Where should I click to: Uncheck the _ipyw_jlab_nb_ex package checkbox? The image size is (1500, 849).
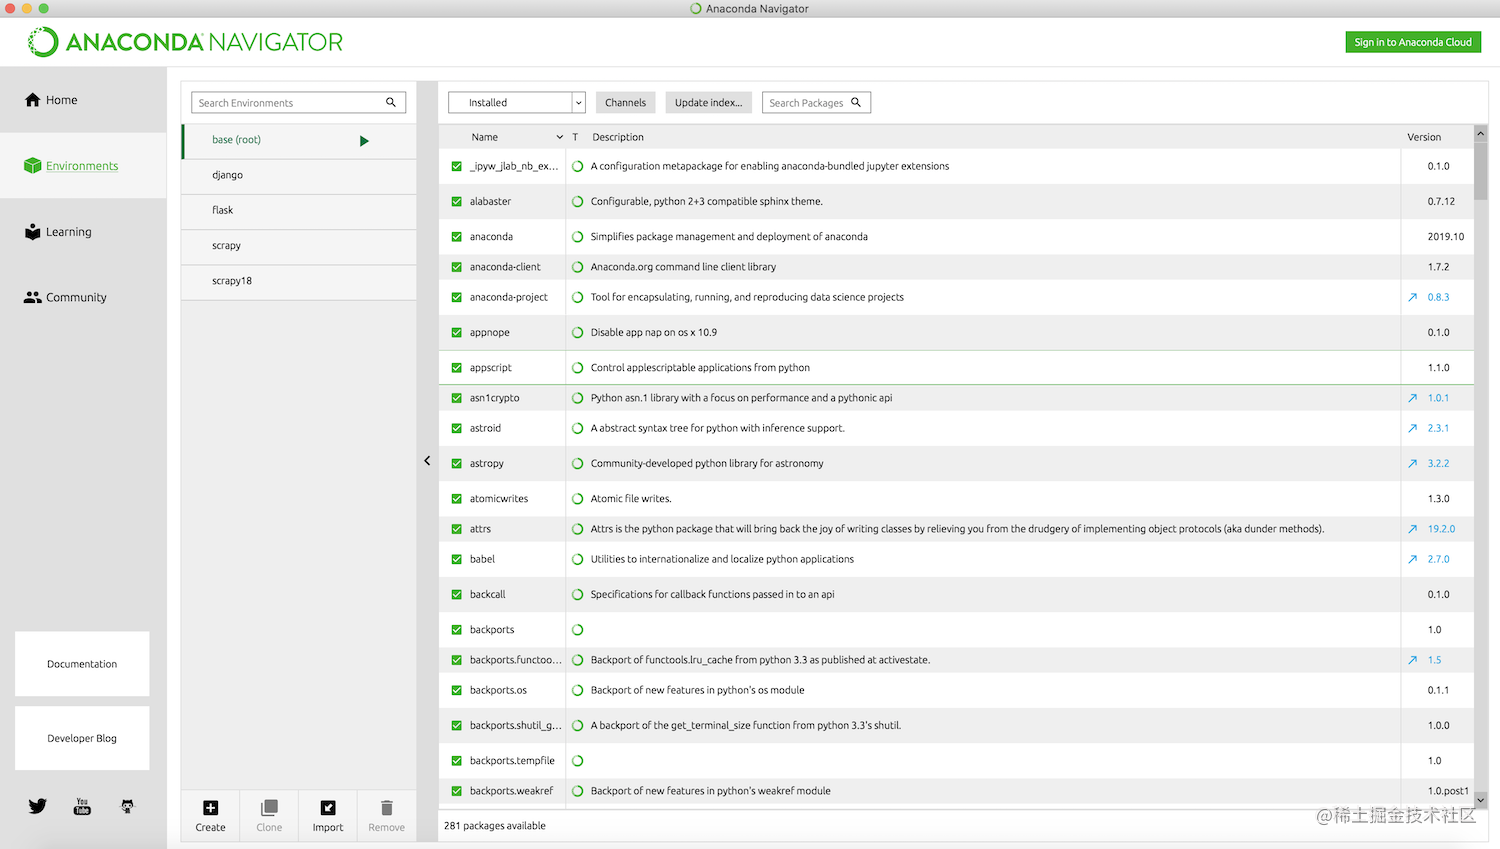click(457, 166)
